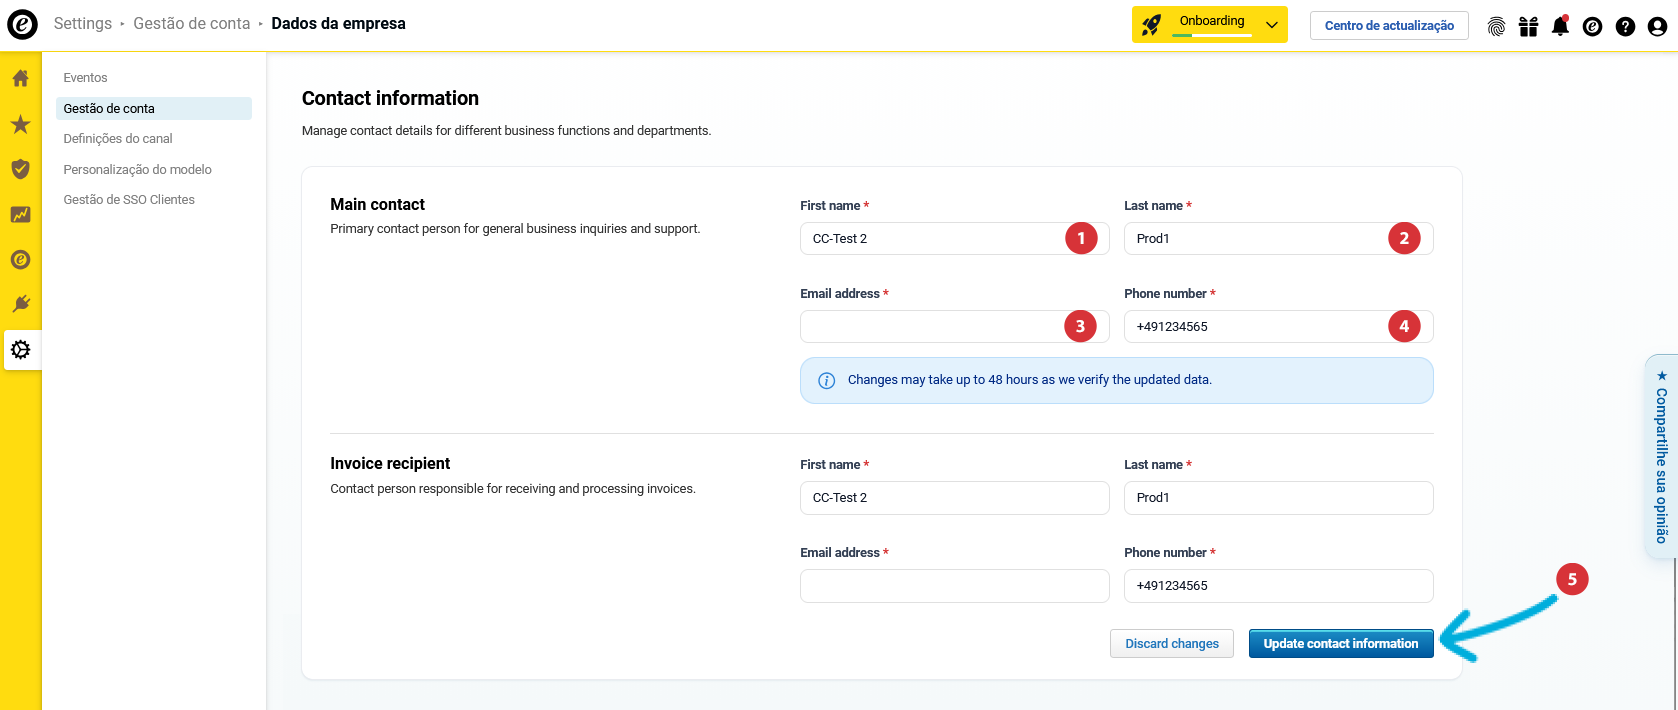Viewport: 1678px width, 710px height.
Task: Select Personalização do modelo menu item
Action: 137,170
